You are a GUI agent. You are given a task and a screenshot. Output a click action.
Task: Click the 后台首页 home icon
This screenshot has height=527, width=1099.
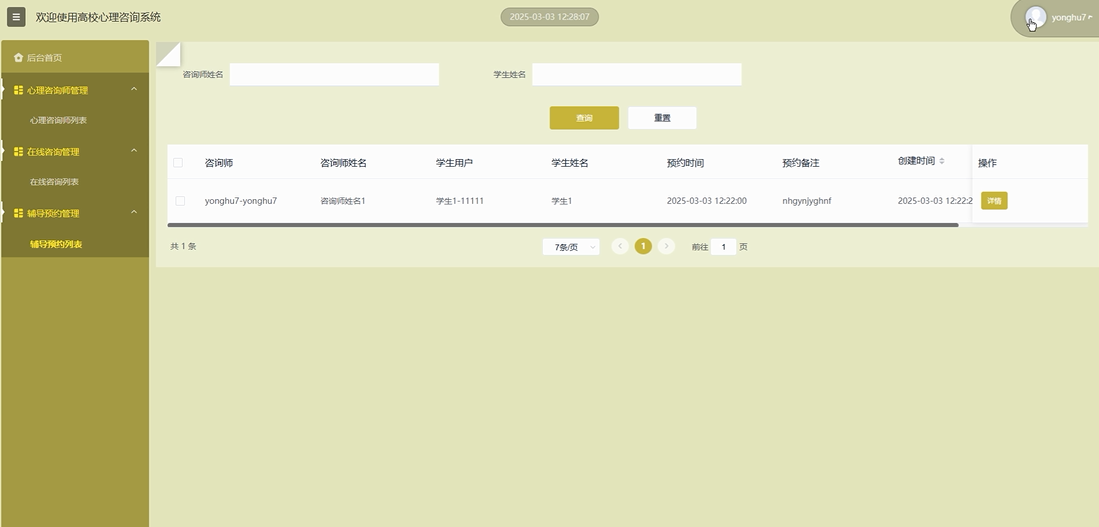point(18,58)
